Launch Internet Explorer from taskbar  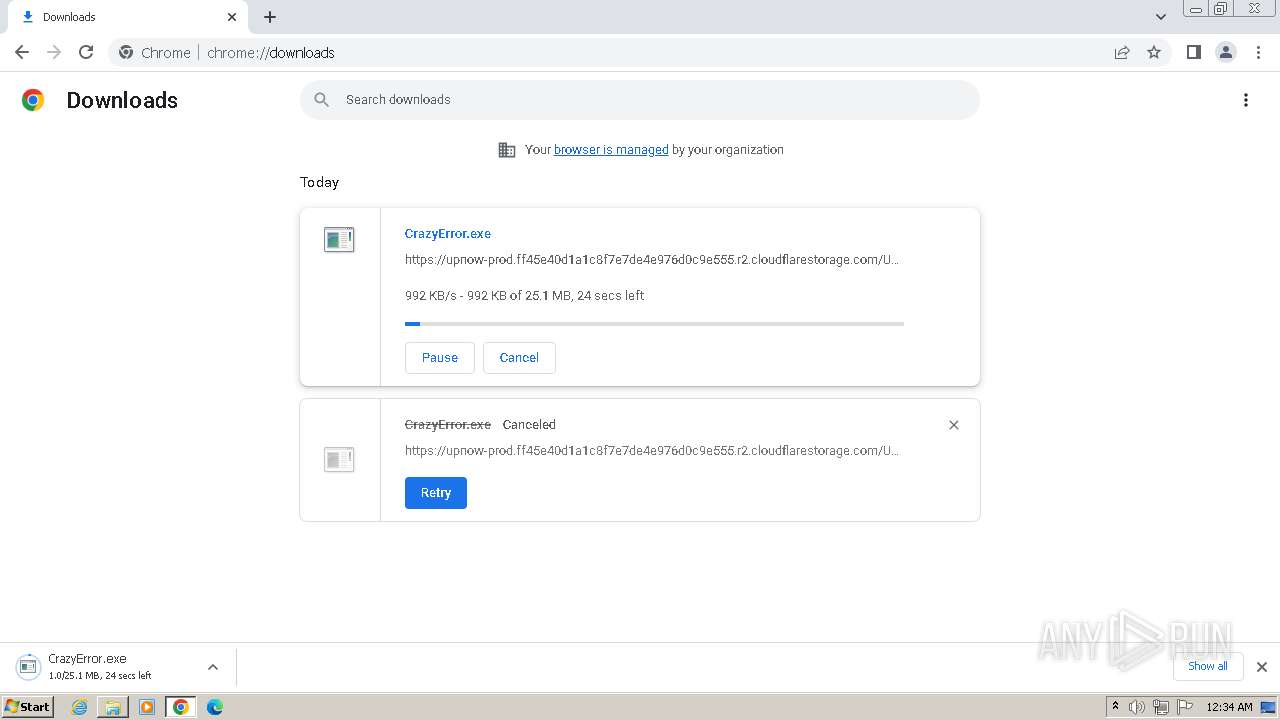tap(80, 707)
